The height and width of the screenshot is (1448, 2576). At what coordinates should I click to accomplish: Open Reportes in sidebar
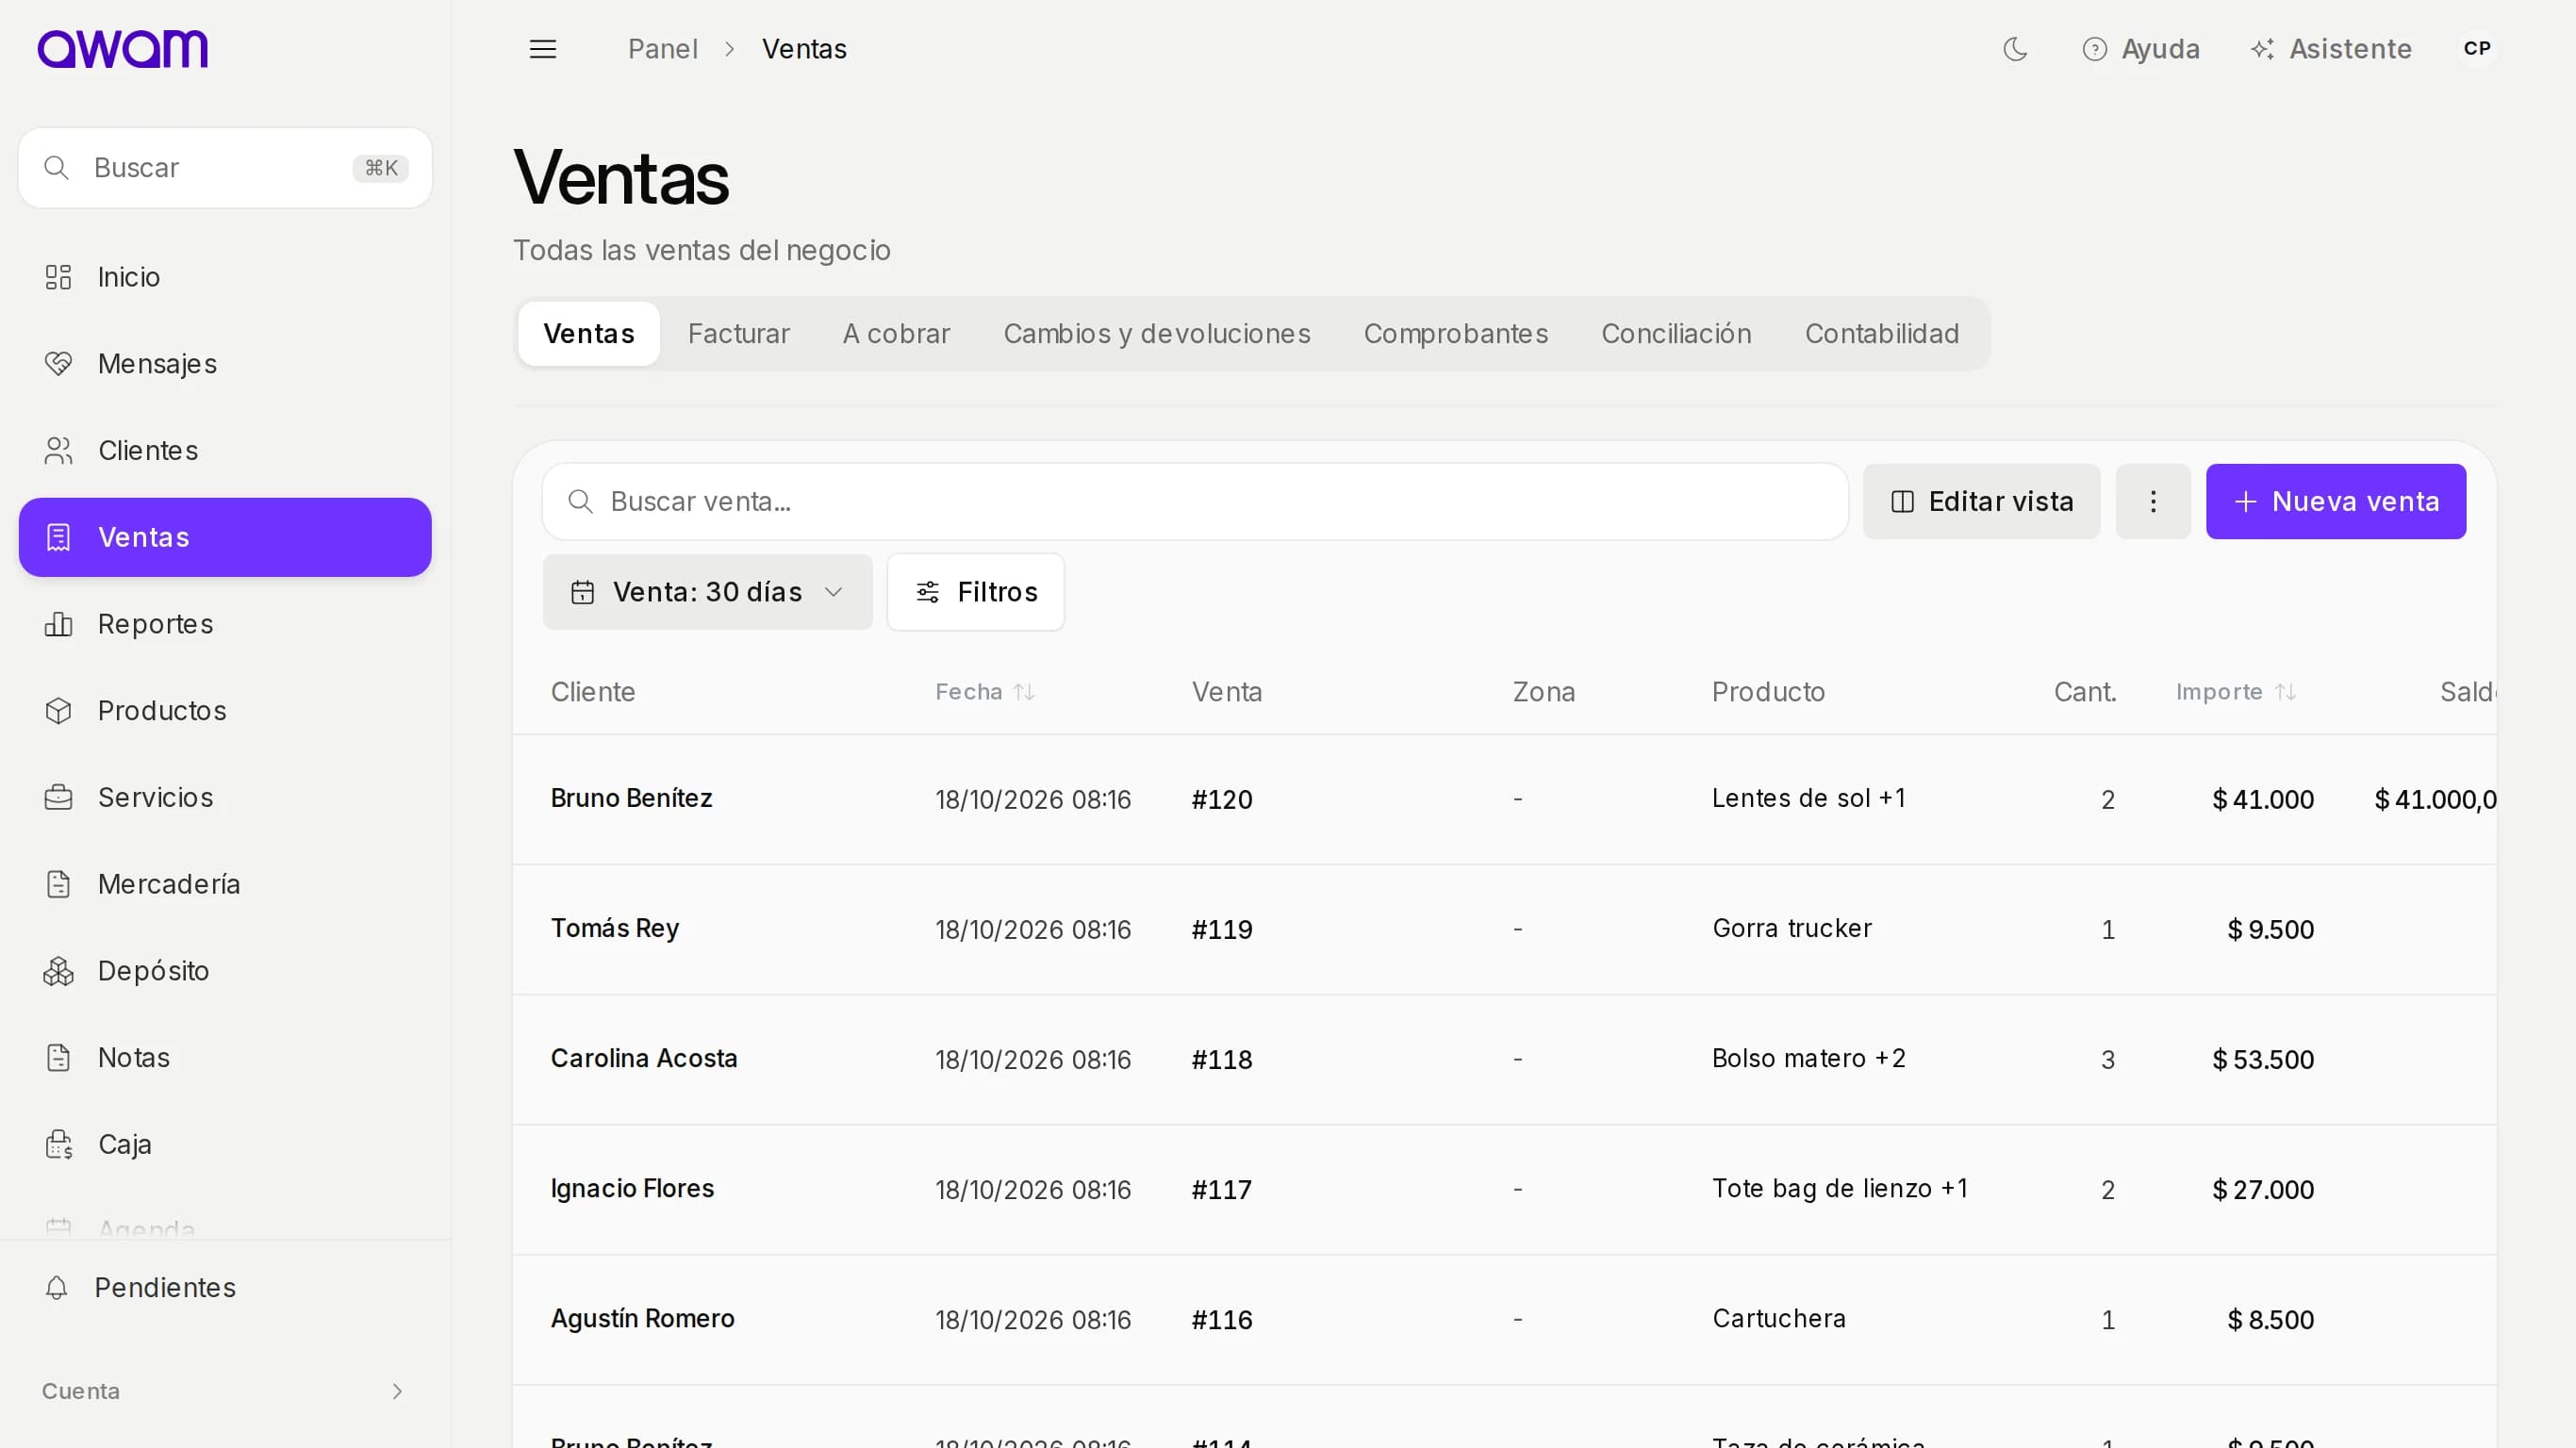[x=225, y=624]
